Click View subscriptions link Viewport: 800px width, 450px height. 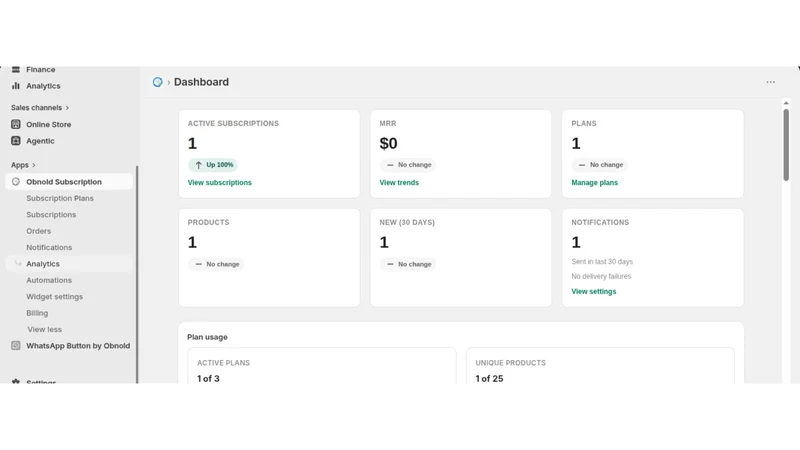click(219, 183)
